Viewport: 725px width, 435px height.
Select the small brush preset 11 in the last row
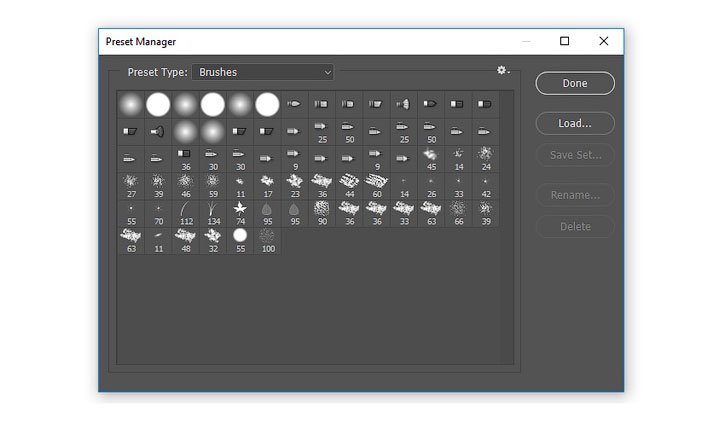pos(158,240)
